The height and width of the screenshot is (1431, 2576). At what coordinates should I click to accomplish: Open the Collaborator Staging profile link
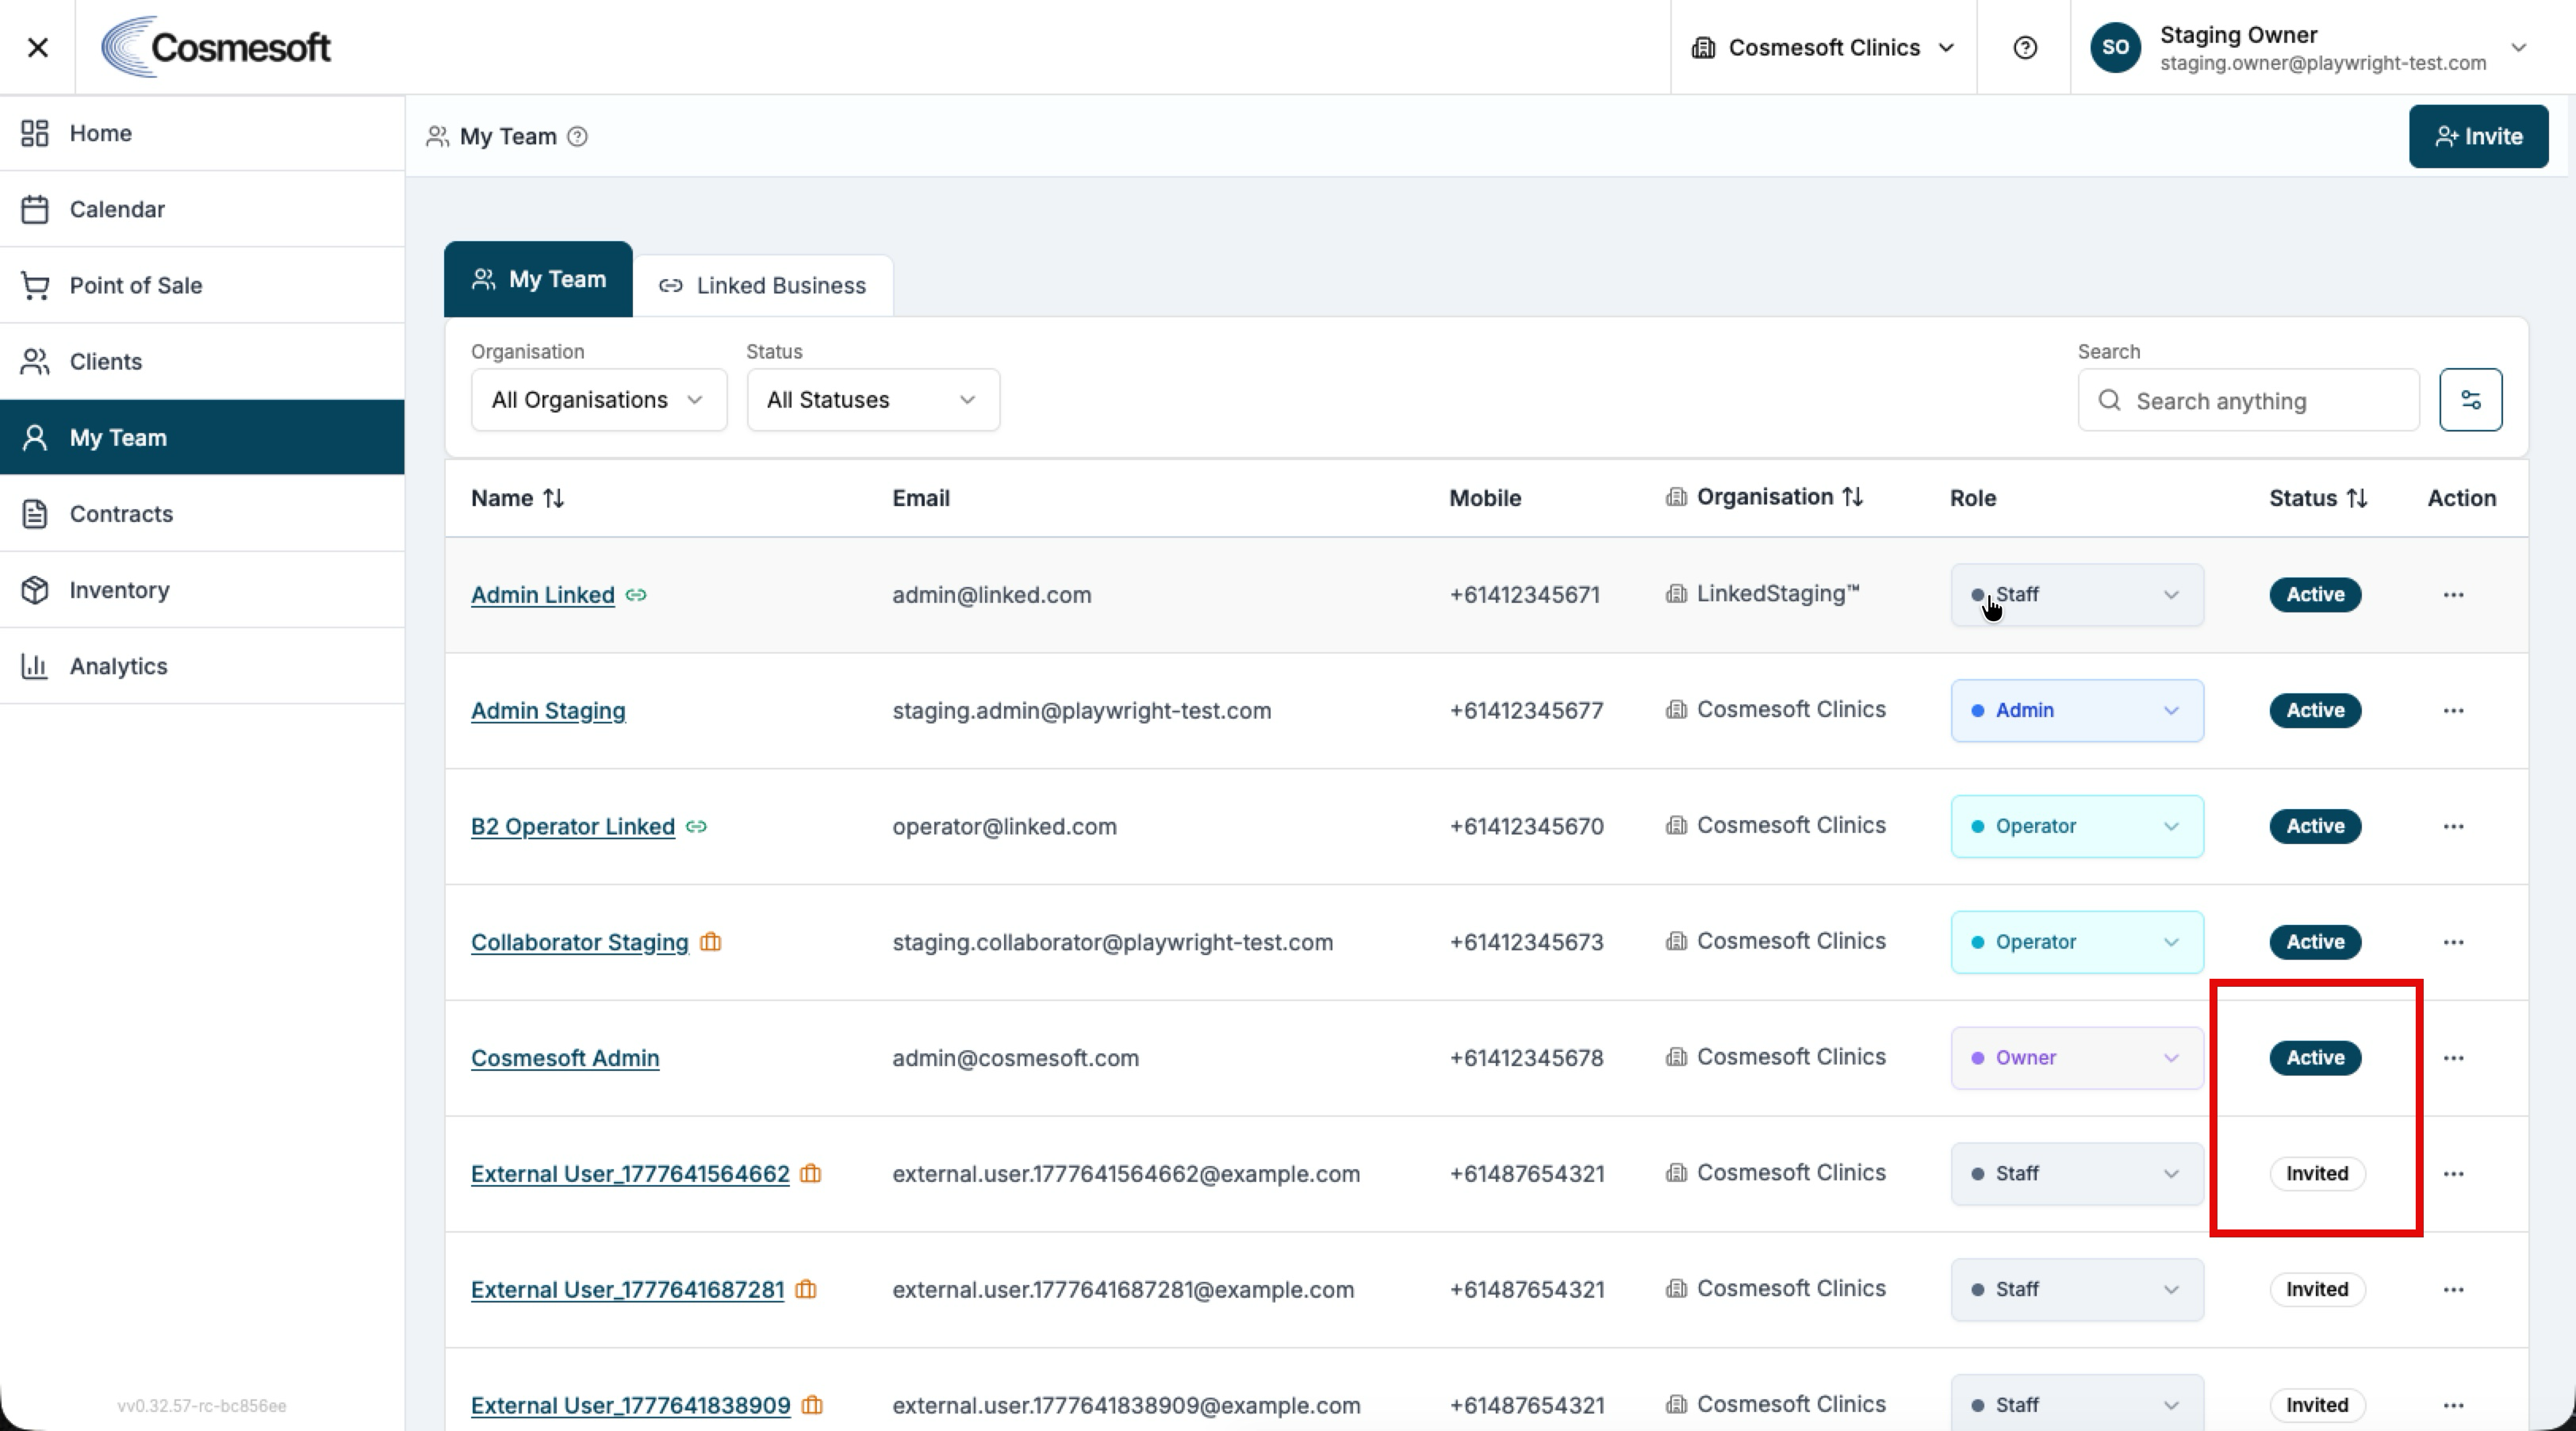coord(580,942)
